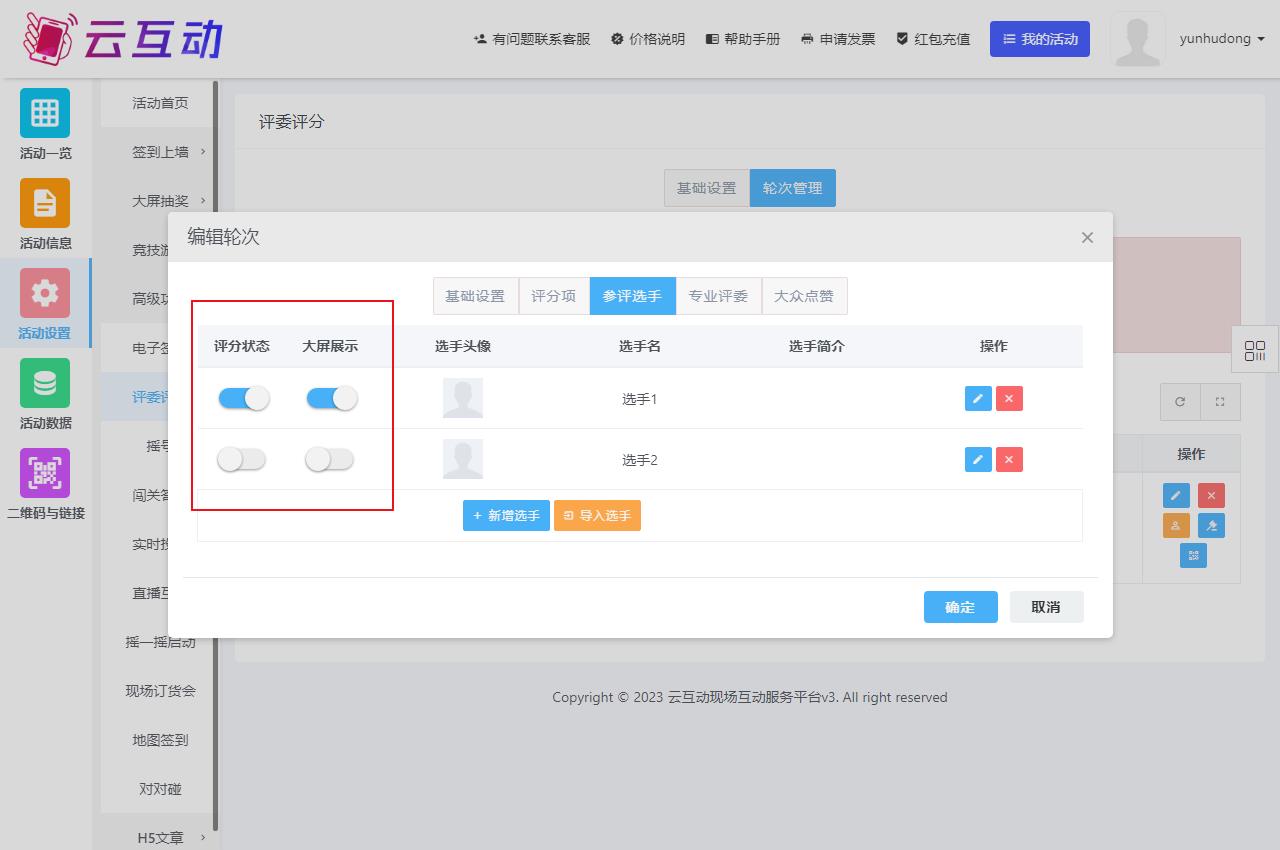Click the floating QR code panel icon
1280x850 pixels.
point(1255,351)
